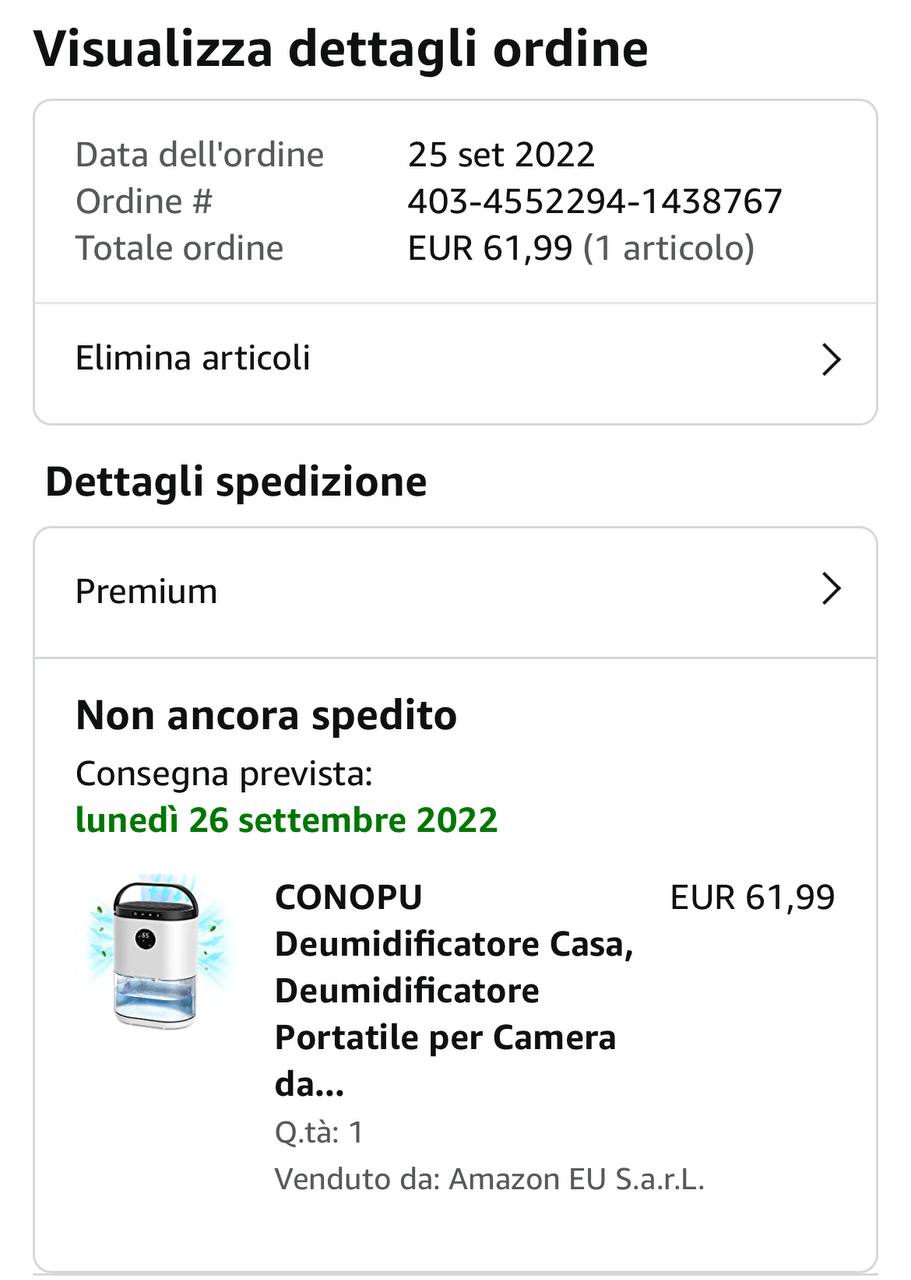Click the Visualizza dettagli ordine page heading
The width and height of the screenshot is (911, 1280).
point(341,49)
